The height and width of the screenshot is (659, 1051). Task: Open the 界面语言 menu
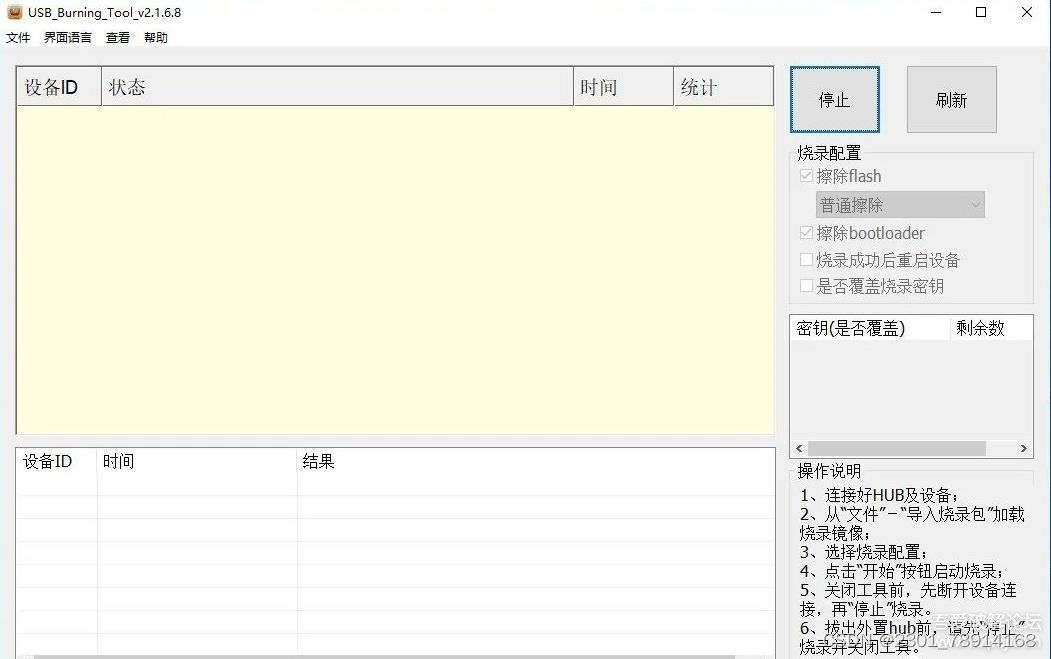pyautogui.click(x=68, y=38)
